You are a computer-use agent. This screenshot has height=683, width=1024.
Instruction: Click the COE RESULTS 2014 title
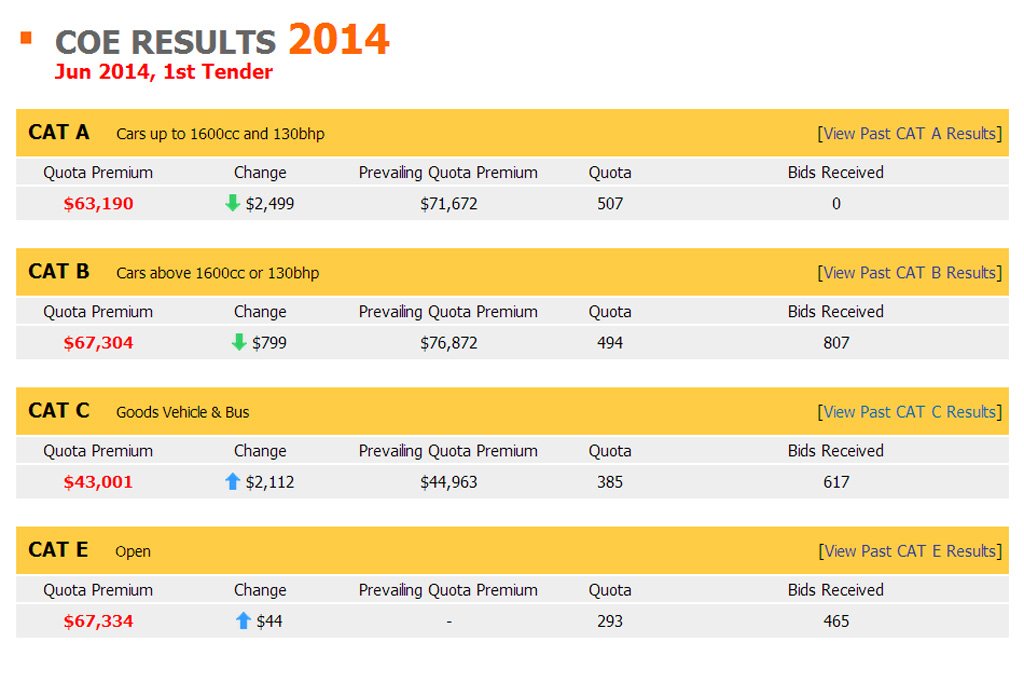[x=222, y=40]
